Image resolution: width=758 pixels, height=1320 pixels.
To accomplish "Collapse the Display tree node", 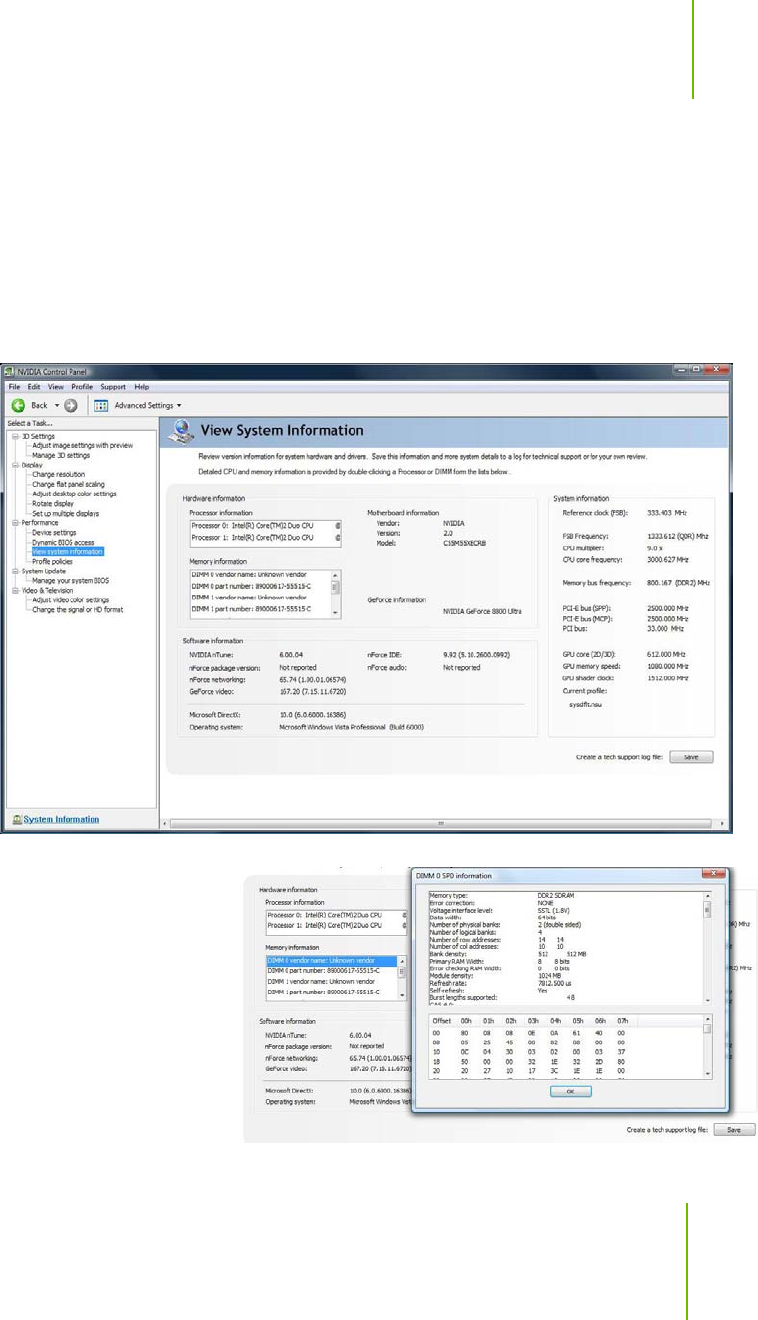I will (14, 465).
